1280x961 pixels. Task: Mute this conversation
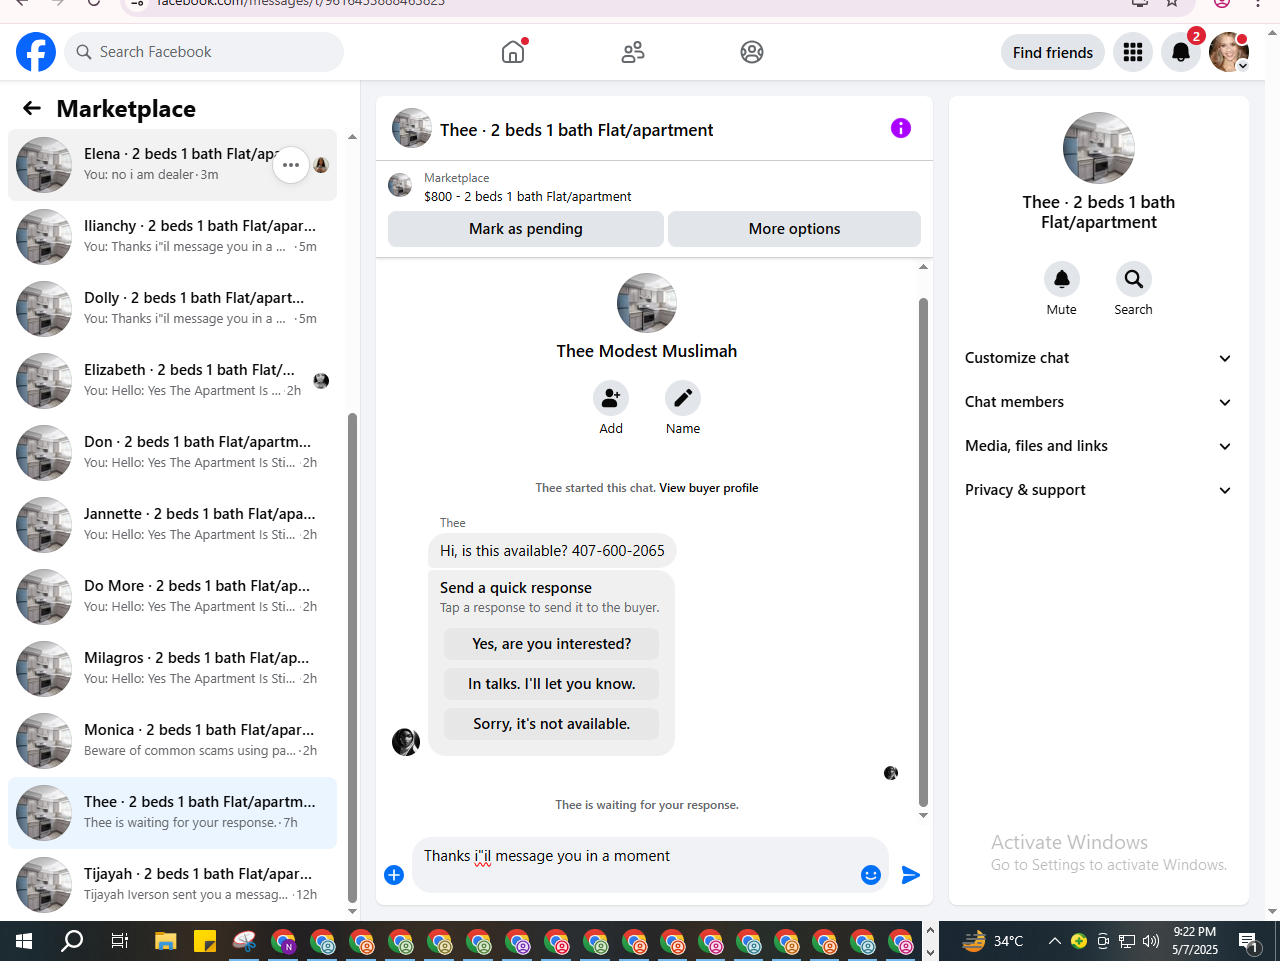pos(1062,279)
